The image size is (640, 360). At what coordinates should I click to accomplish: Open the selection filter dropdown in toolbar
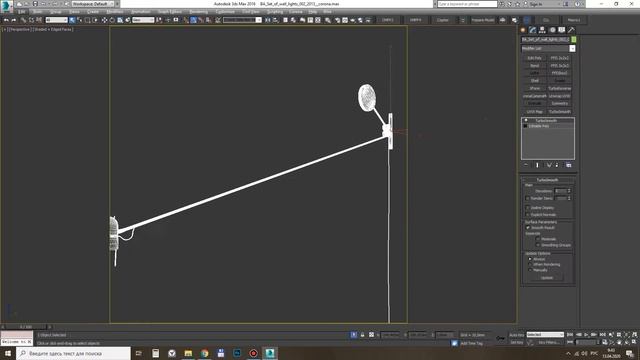[56, 20]
